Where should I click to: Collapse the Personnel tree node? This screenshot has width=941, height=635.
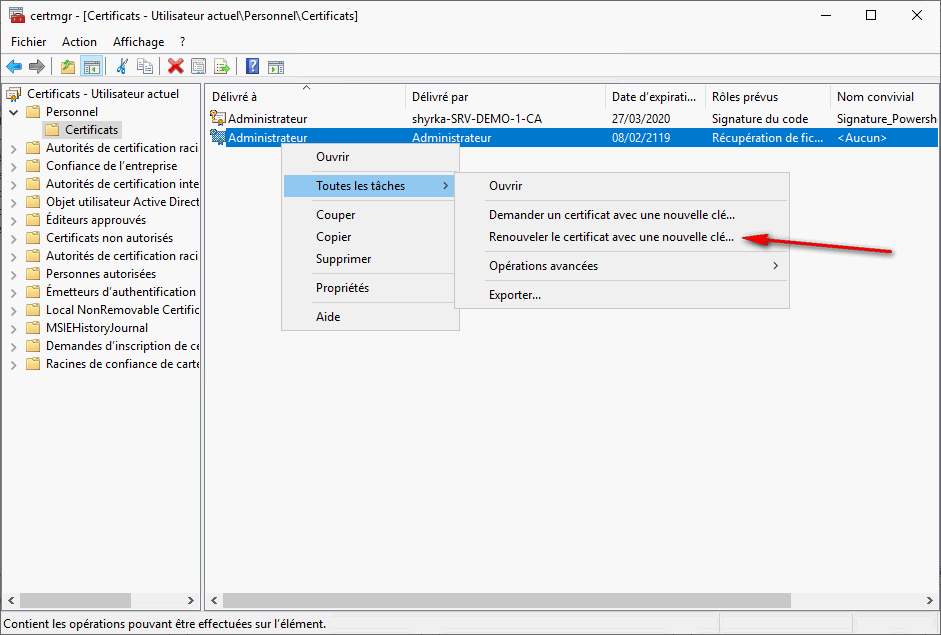[x=14, y=112]
